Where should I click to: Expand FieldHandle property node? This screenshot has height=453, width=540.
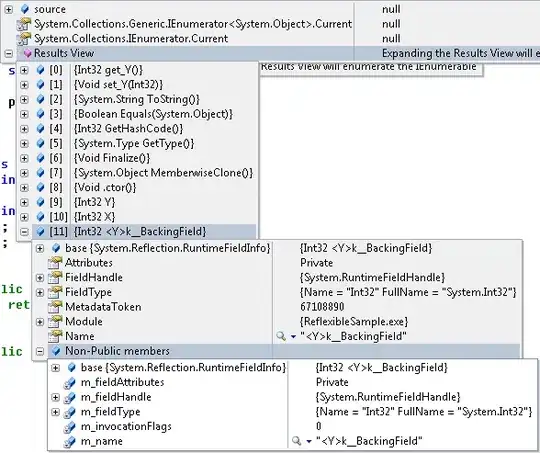(40, 278)
